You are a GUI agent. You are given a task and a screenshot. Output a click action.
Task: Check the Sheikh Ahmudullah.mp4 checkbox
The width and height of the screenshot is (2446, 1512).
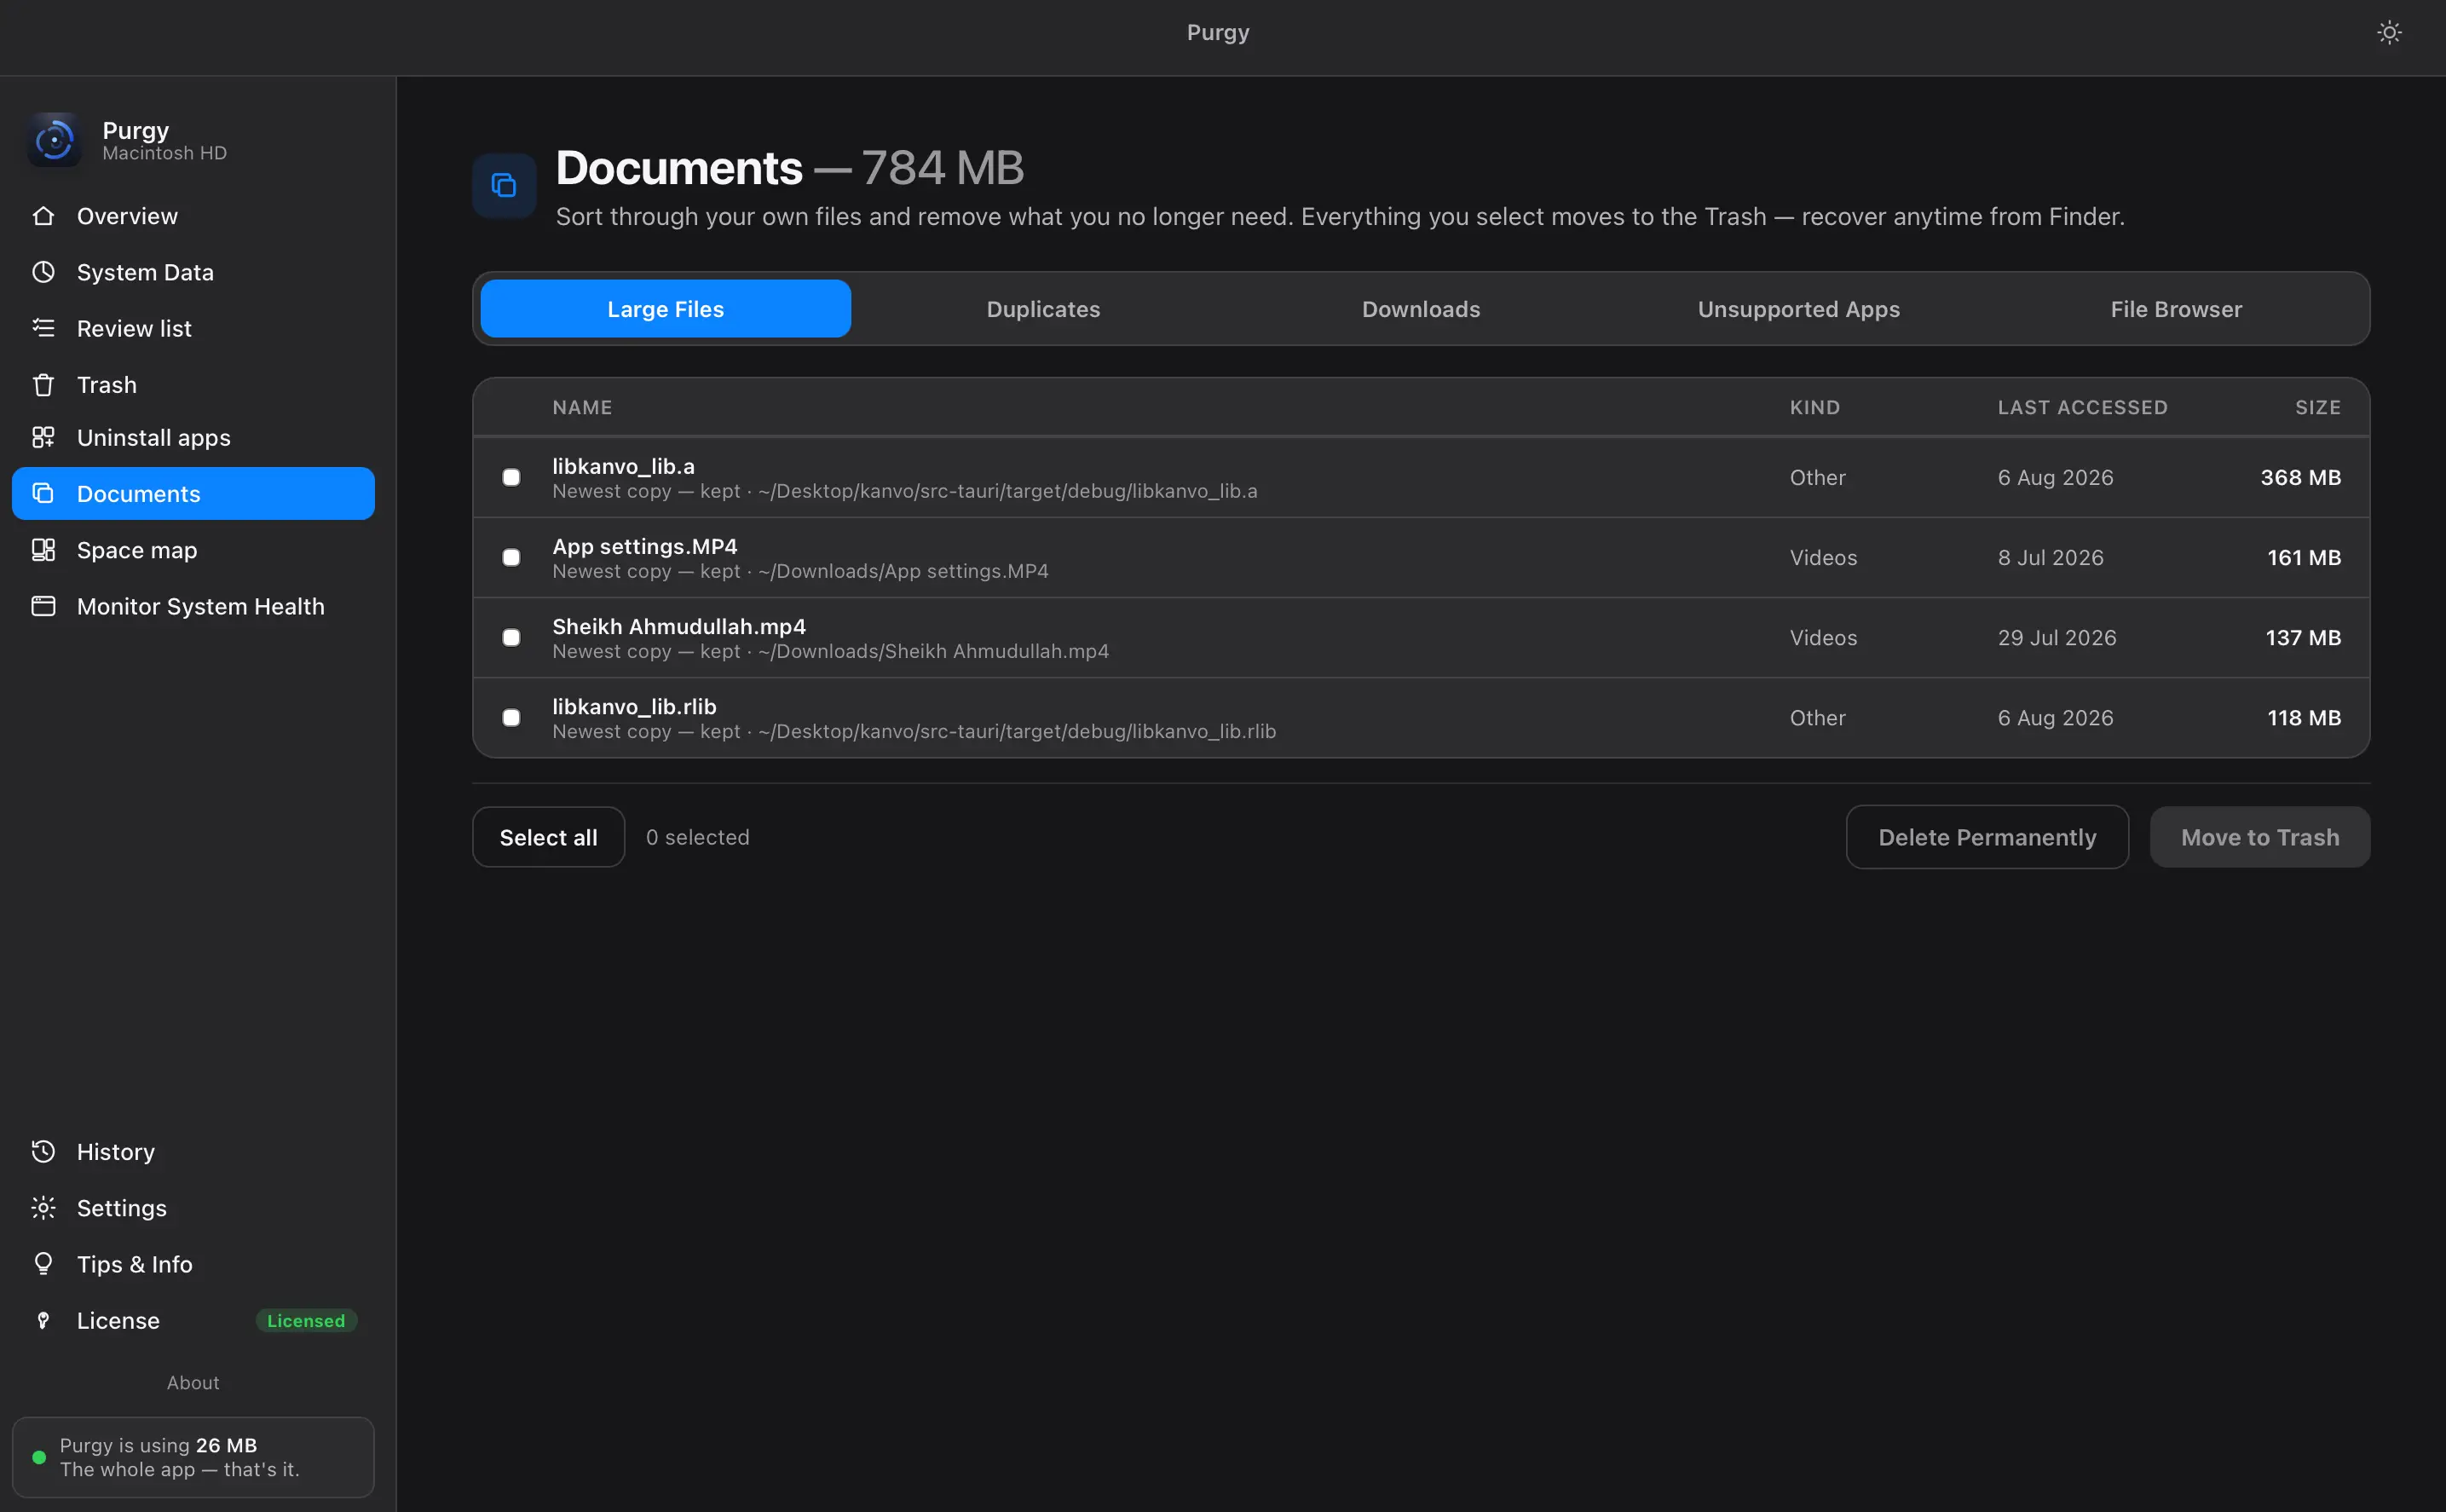click(511, 637)
